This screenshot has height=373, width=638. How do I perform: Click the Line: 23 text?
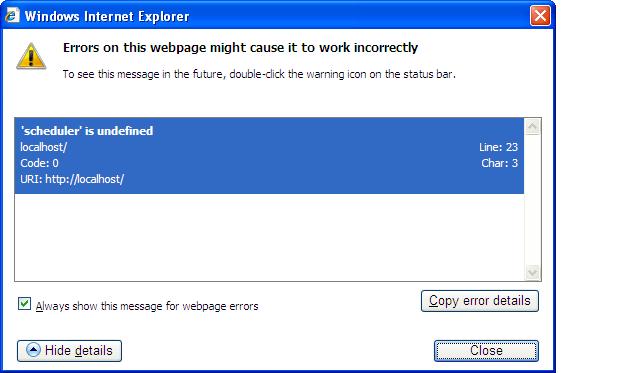click(x=498, y=147)
